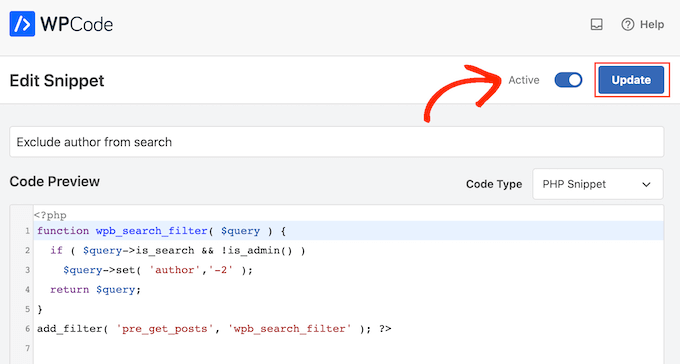Viewport: 680px width, 364px height.
Task: Click the snippet title input field
Action: pyautogui.click(x=337, y=142)
